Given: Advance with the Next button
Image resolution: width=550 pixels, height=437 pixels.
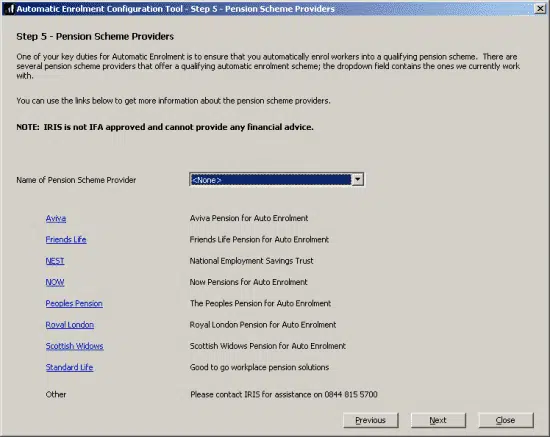Looking at the screenshot, I should pyautogui.click(x=438, y=420).
